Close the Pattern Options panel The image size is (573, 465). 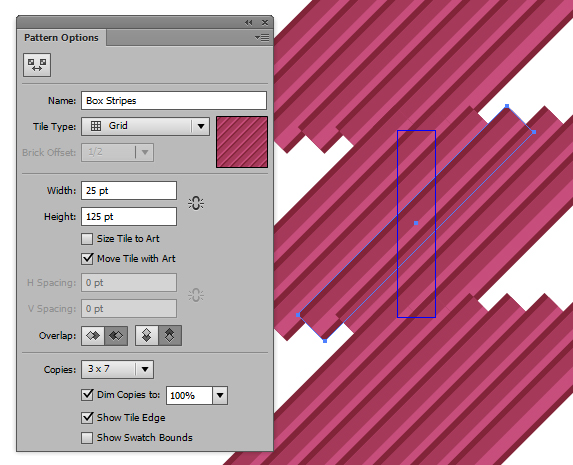[x=265, y=23]
